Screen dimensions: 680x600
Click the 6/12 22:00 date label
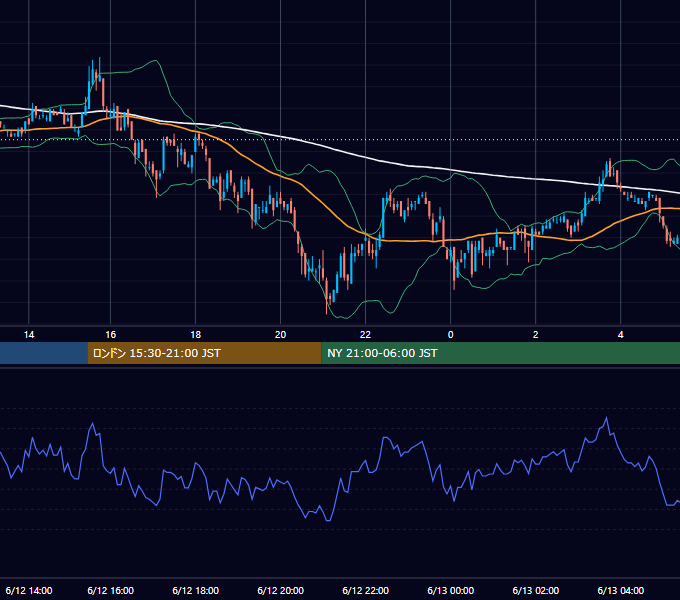click(x=366, y=590)
